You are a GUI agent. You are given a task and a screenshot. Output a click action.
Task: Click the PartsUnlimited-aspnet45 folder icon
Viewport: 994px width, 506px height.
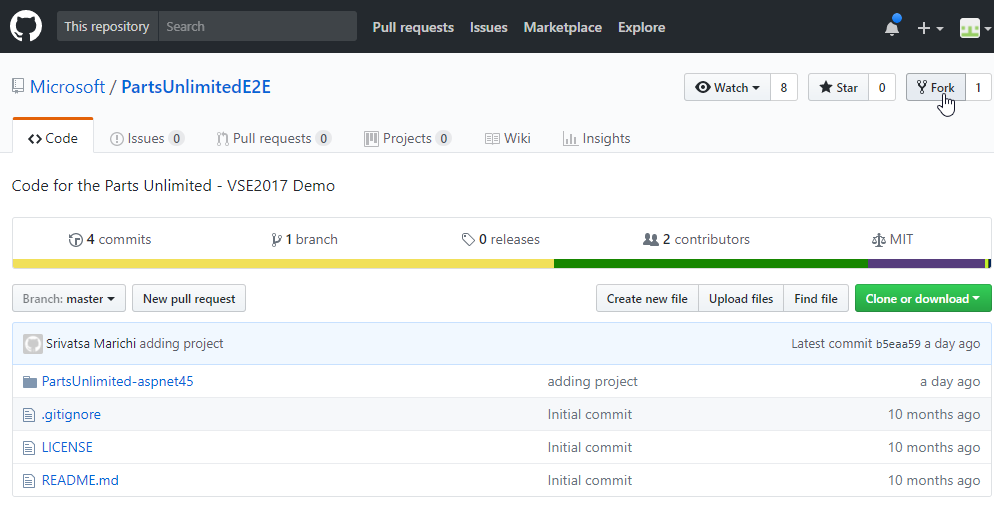tap(29, 382)
